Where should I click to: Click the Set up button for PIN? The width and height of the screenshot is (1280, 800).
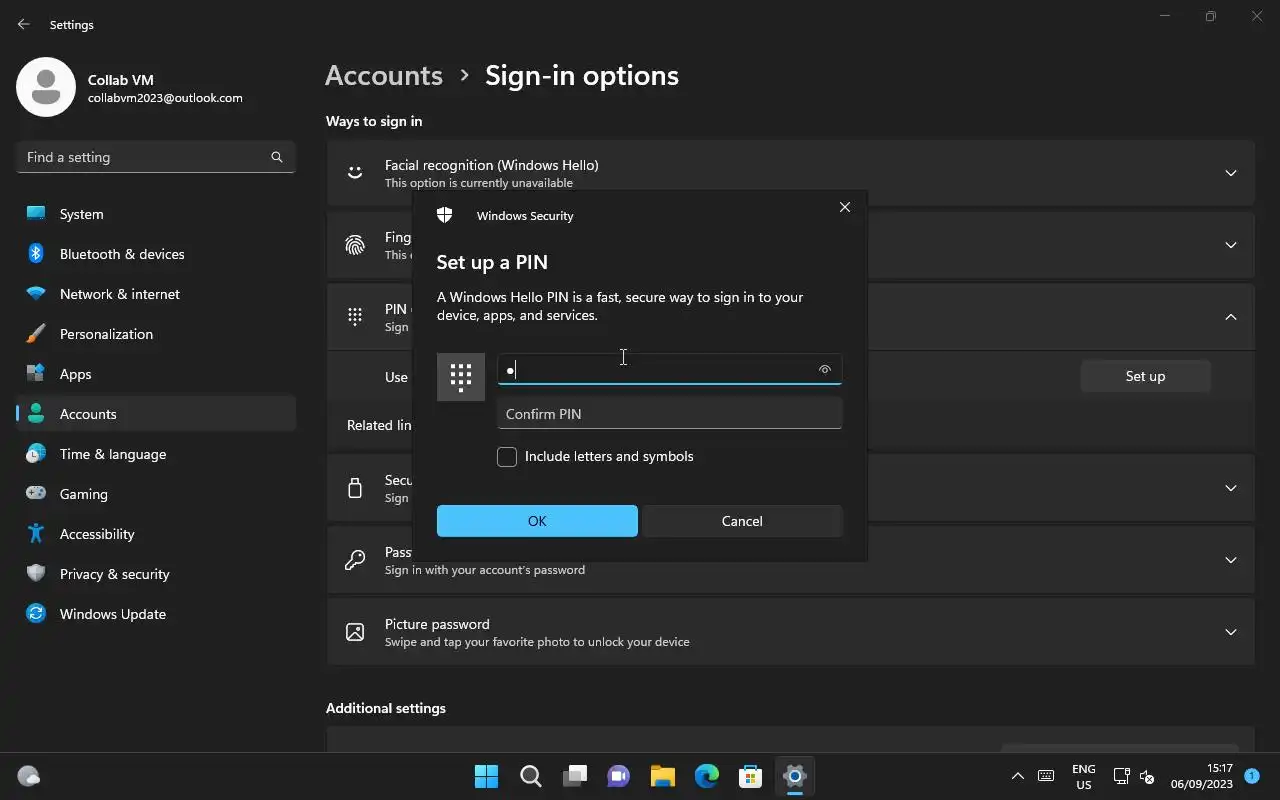tap(1145, 376)
